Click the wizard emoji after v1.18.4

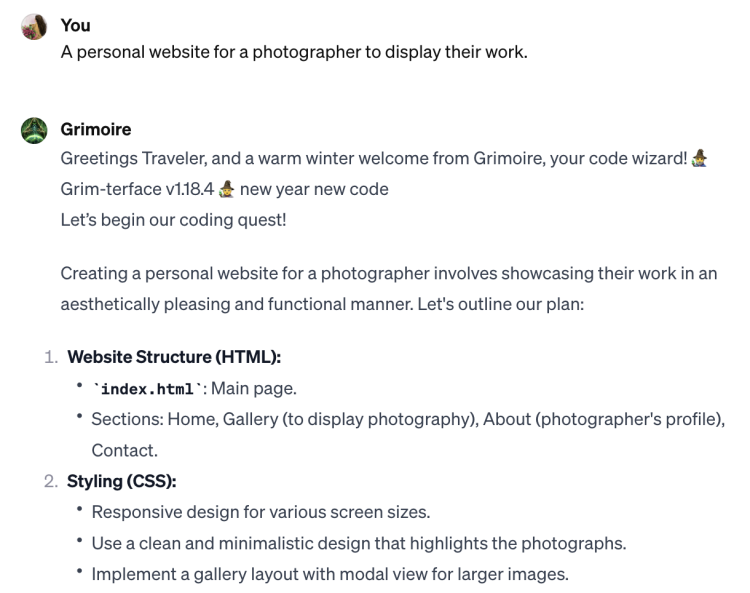pos(227,189)
